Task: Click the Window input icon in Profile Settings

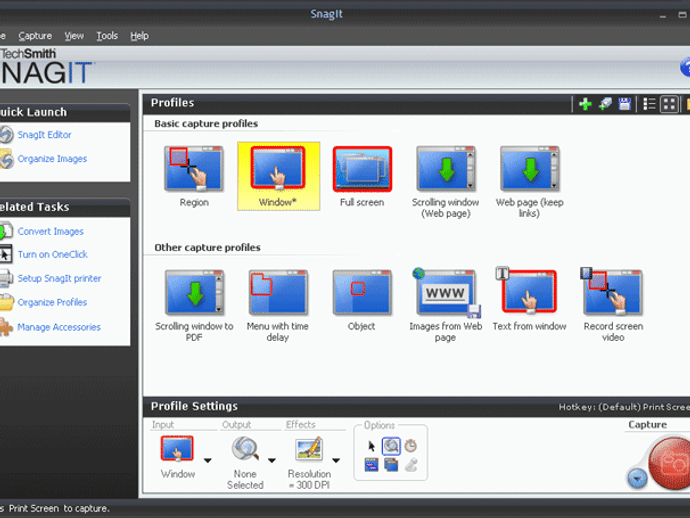Action: pyautogui.click(x=177, y=448)
